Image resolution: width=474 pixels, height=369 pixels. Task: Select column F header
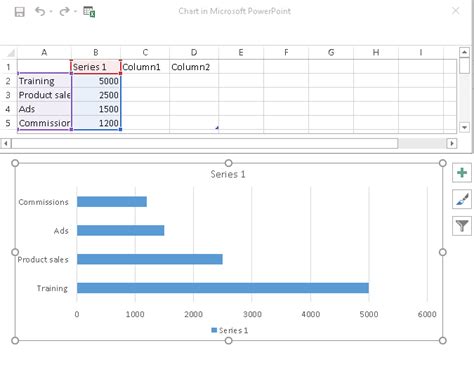click(286, 53)
